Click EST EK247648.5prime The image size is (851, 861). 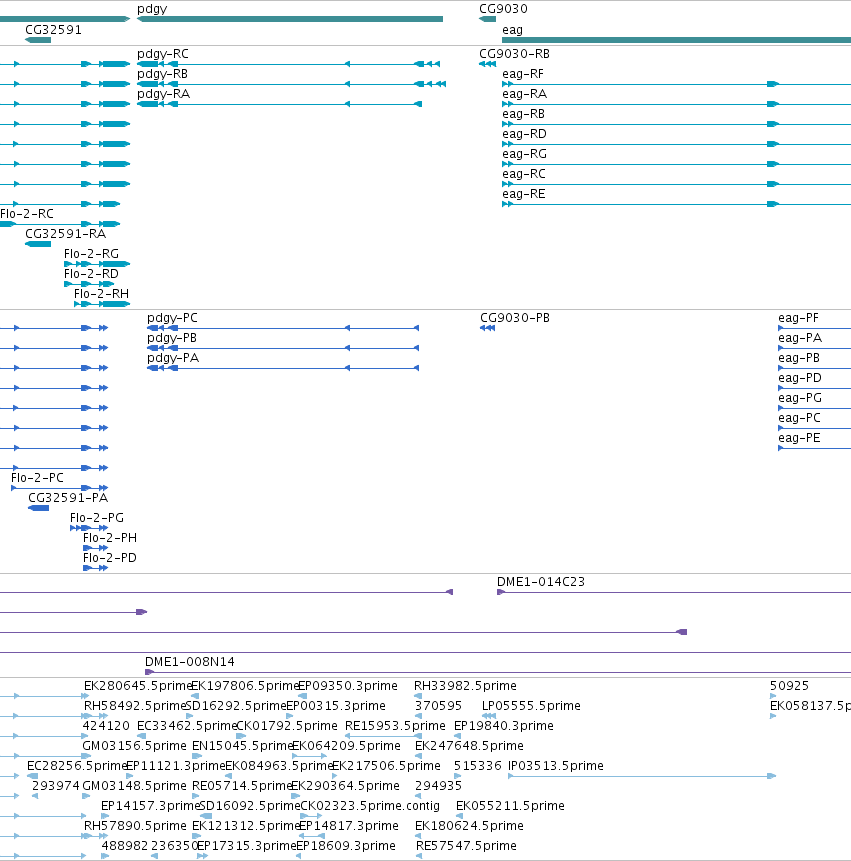click(418, 756)
